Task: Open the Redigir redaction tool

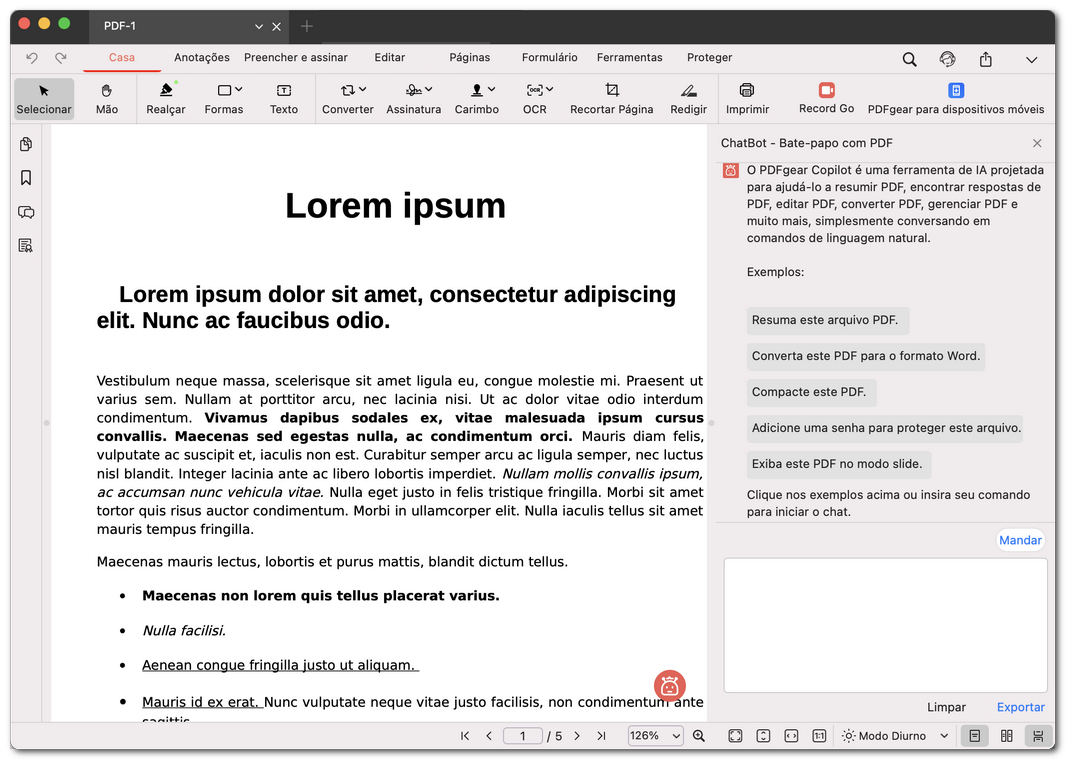Action: tap(688, 98)
